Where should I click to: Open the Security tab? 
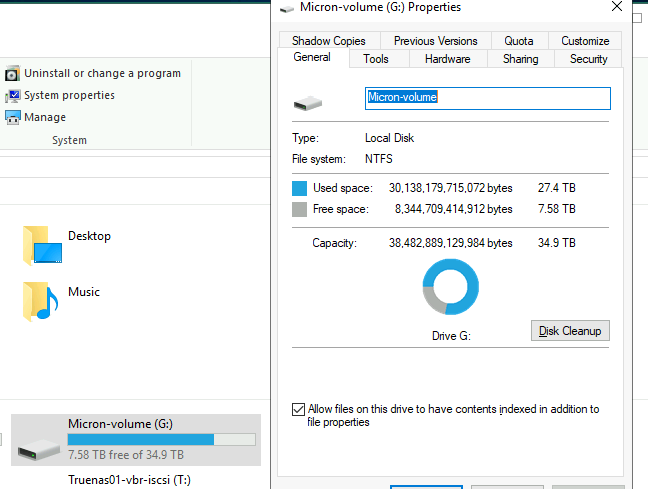[588, 59]
